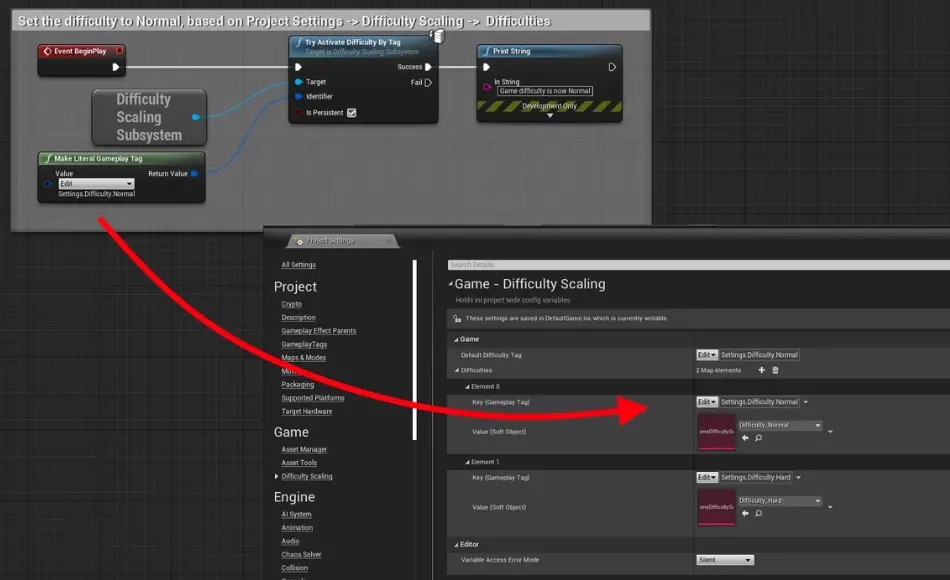Open the Value Edit dropdown in Make Literal Gameplay Tag
The image size is (950, 580).
point(96,184)
